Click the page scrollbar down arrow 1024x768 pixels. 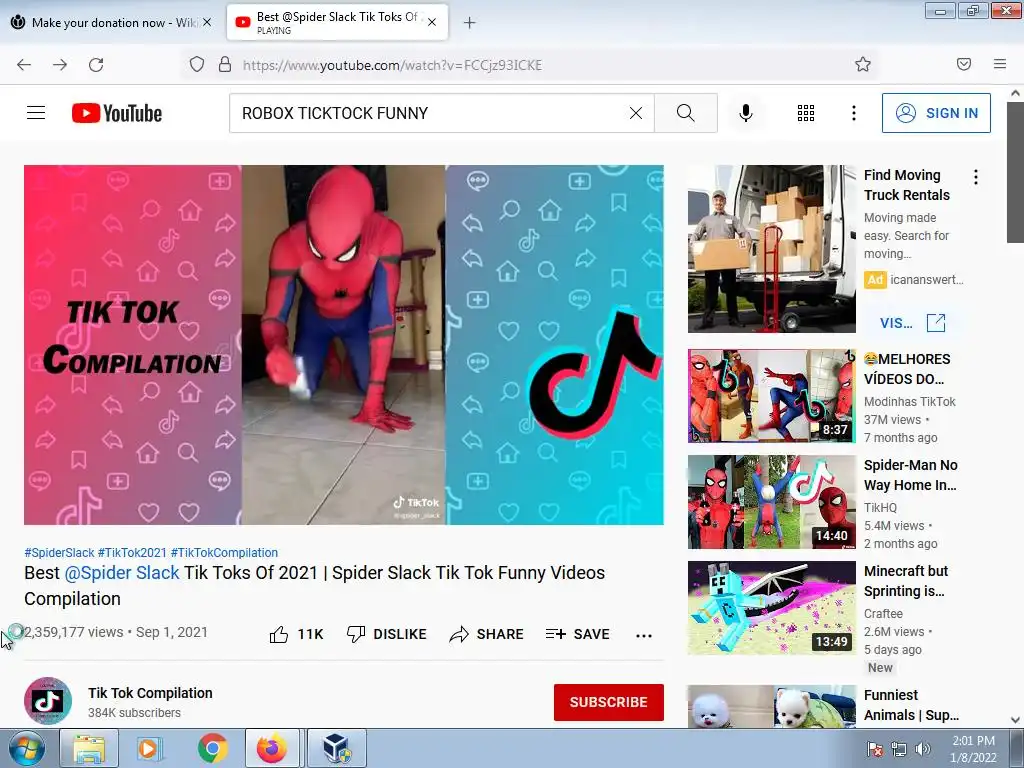tap(1016, 720)
